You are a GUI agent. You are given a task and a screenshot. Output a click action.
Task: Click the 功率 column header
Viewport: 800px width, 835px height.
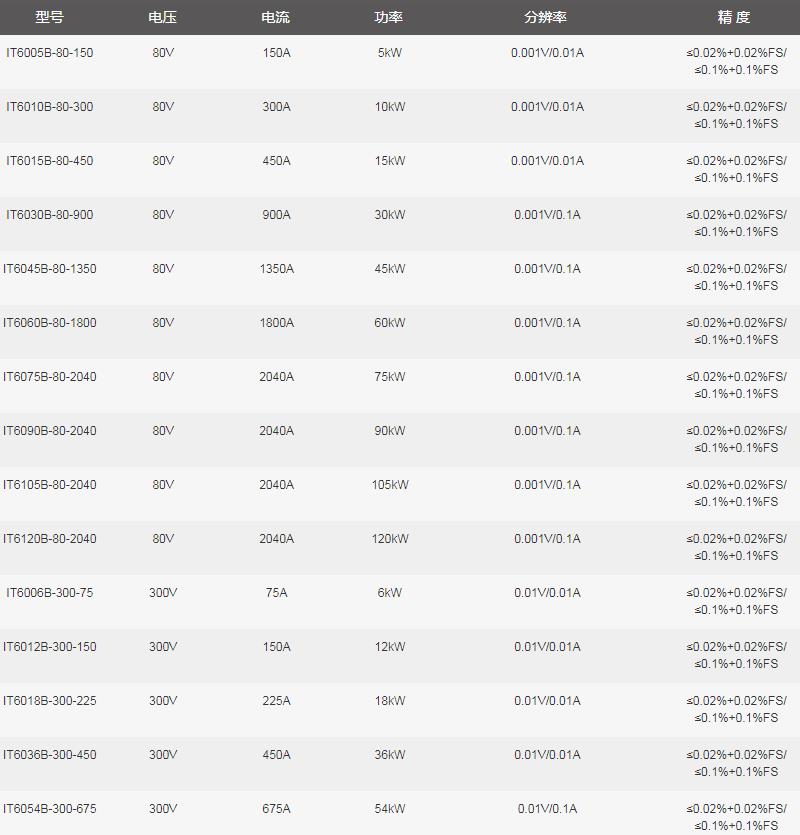(x=390, y=17)
